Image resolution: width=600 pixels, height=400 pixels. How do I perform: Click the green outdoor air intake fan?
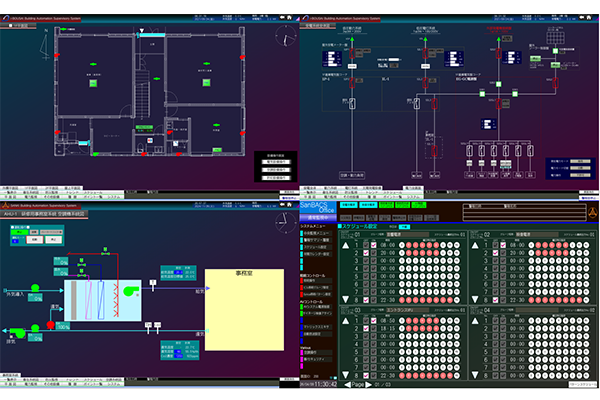[x=36, y=289]
